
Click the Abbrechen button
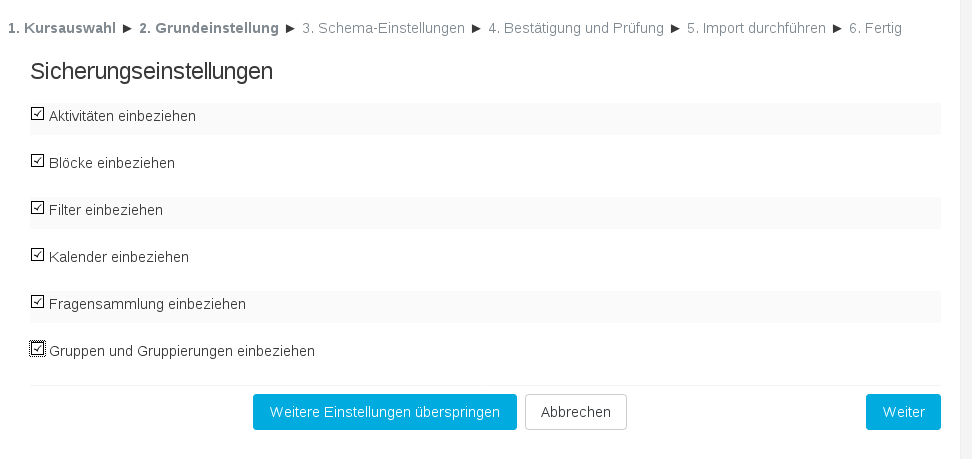click(x=575, y=412)
